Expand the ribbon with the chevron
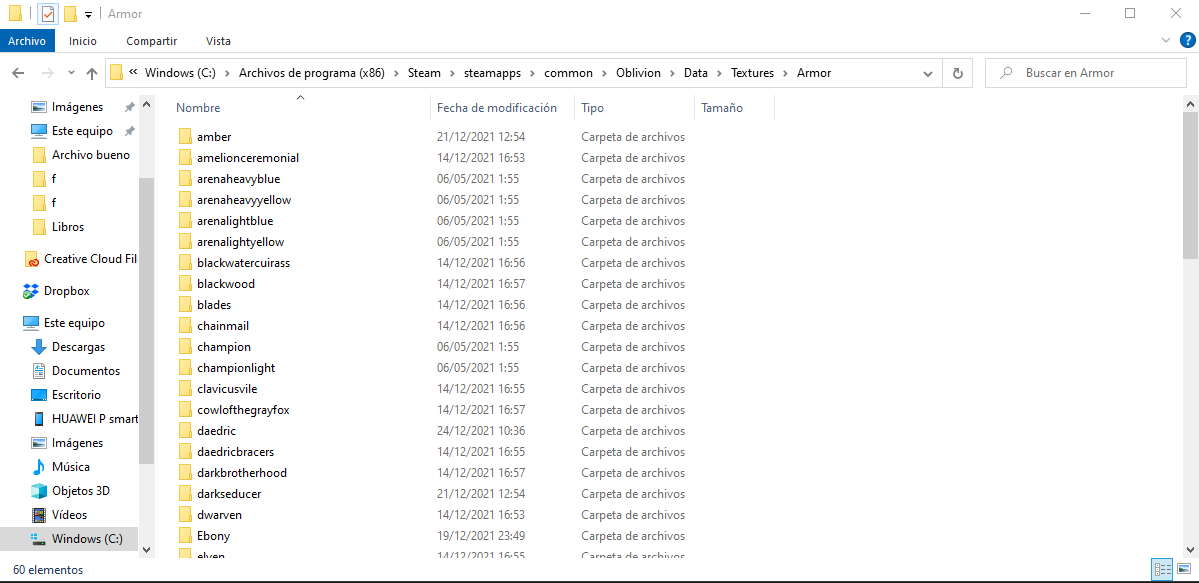 [1165, 40]
